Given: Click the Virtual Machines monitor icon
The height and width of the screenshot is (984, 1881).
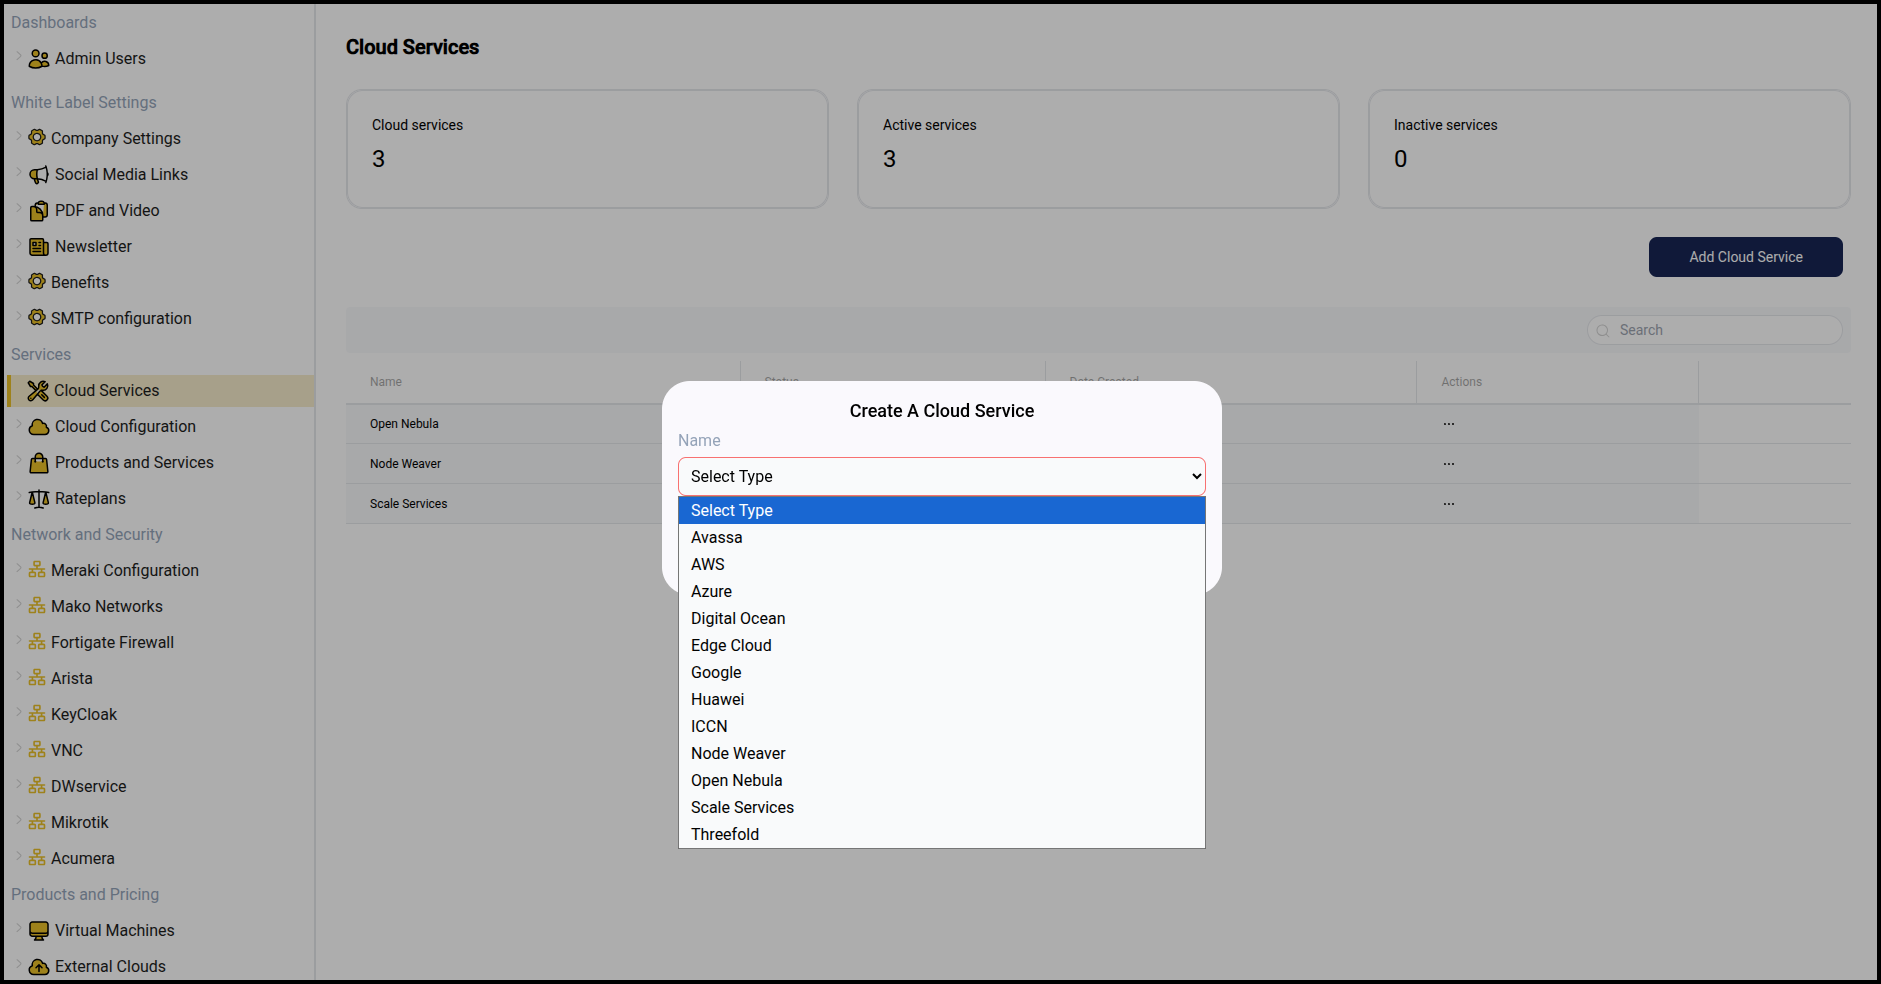Looking at the screenshot, I should pos(39,931).
